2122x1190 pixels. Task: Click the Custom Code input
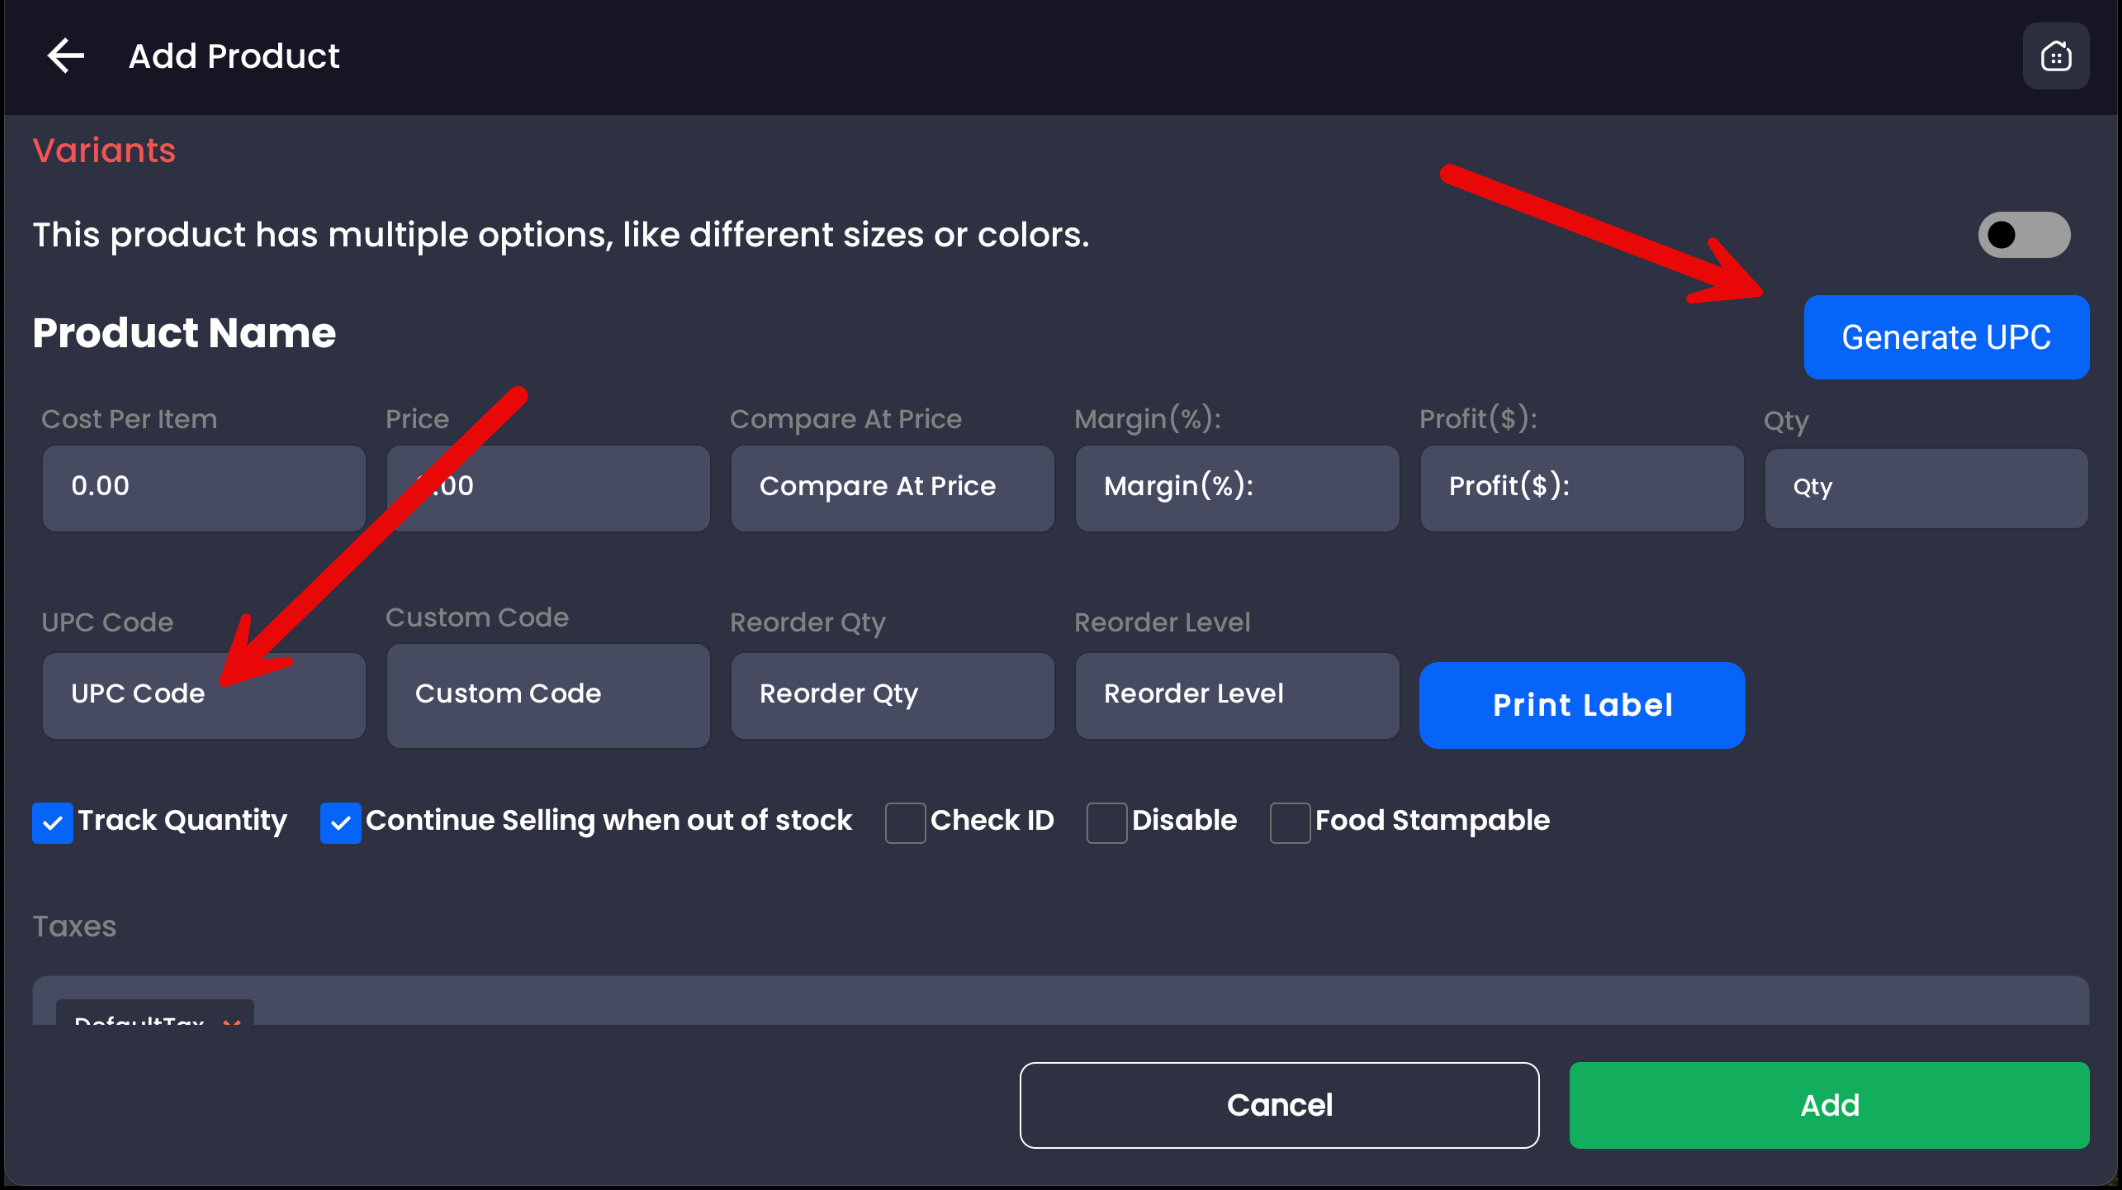(548, 695)
